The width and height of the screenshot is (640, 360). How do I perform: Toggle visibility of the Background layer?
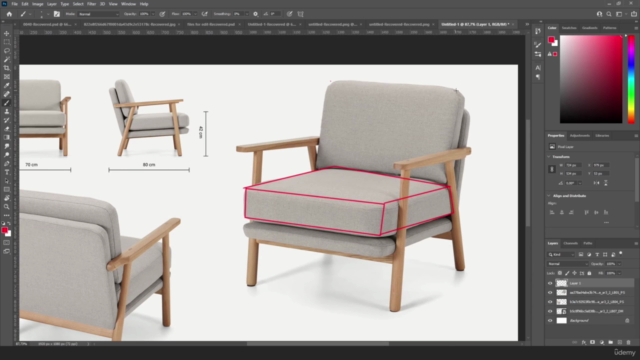pos(550,320)
